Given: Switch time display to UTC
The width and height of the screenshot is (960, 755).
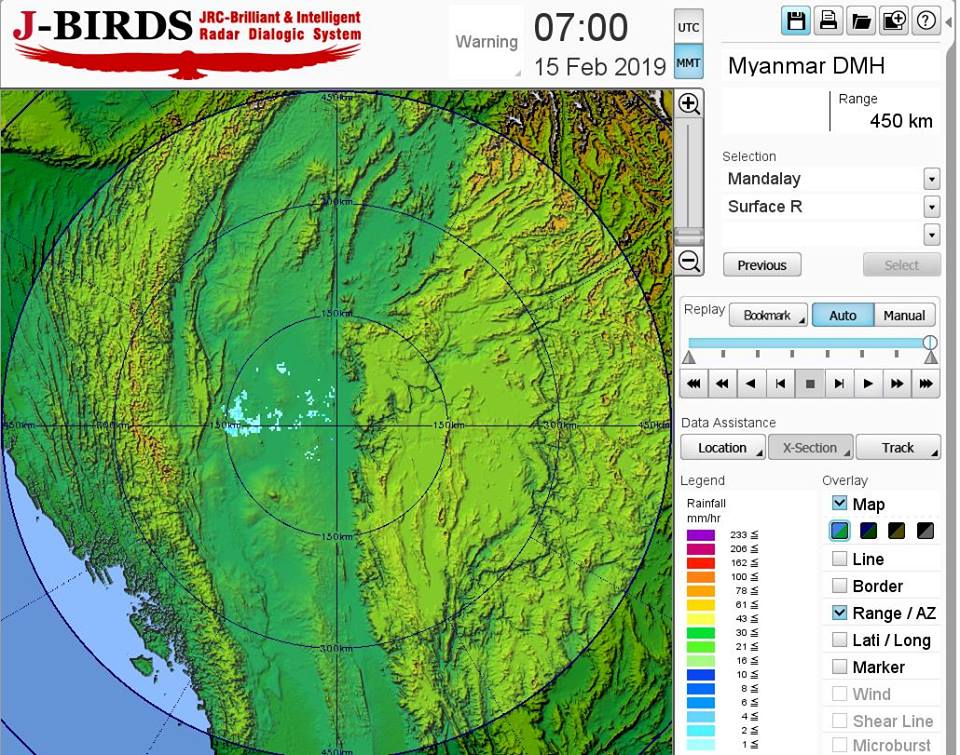Looking at the screenshot, I should point(689,27).
